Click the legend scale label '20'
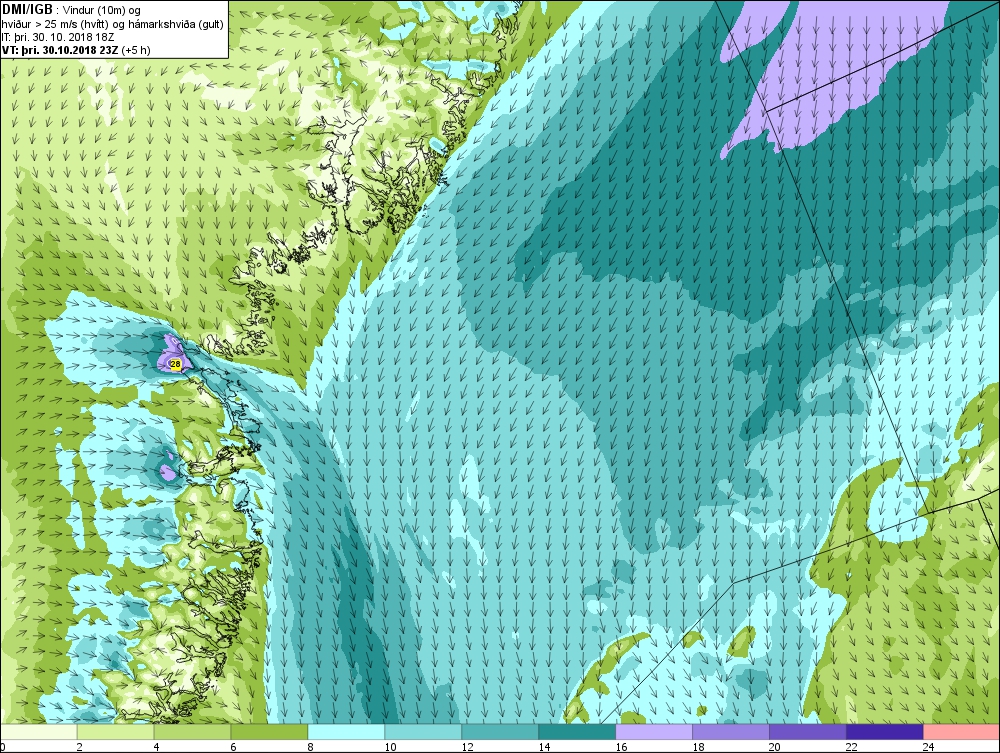This screenshot has height=753, width=1000. pos(775,747)
